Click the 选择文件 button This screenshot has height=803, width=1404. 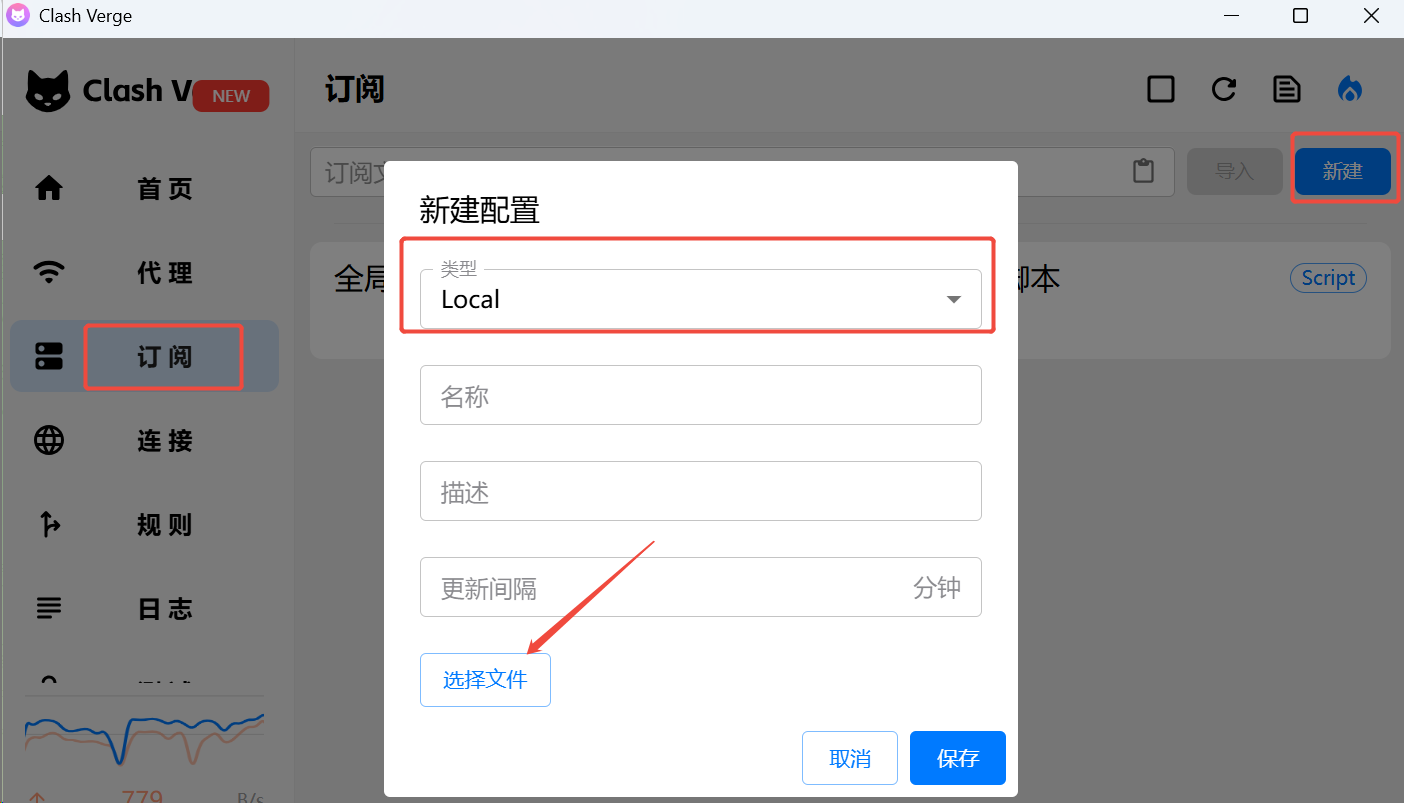tap(485, 680)
